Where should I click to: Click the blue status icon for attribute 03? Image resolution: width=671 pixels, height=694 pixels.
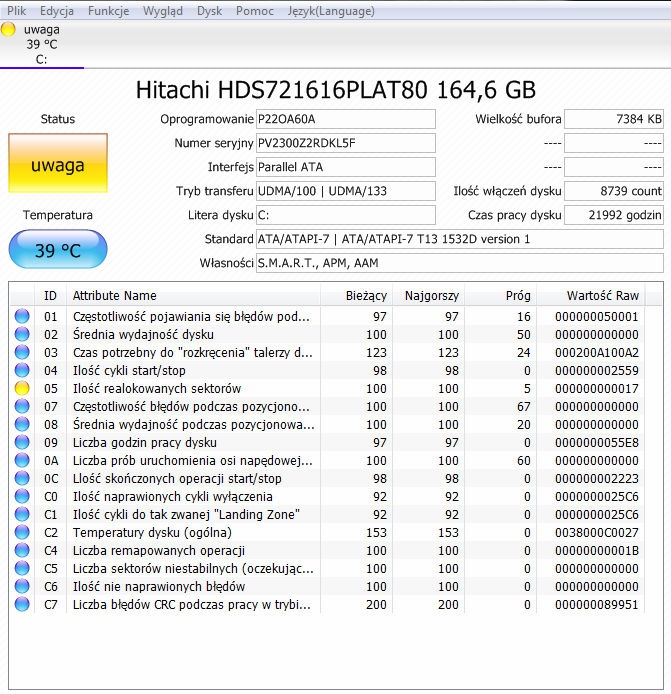22,352
